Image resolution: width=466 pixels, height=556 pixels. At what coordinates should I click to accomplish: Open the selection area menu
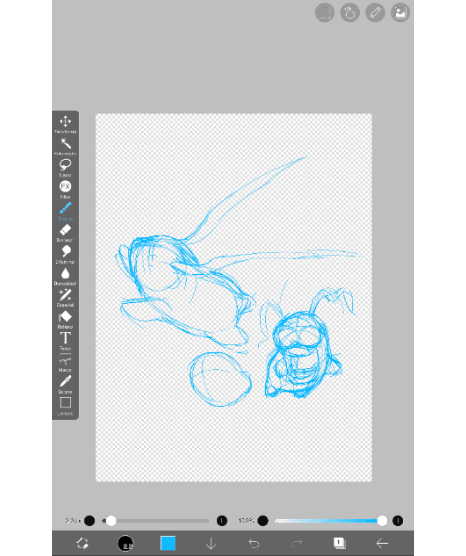coord(324,13)
